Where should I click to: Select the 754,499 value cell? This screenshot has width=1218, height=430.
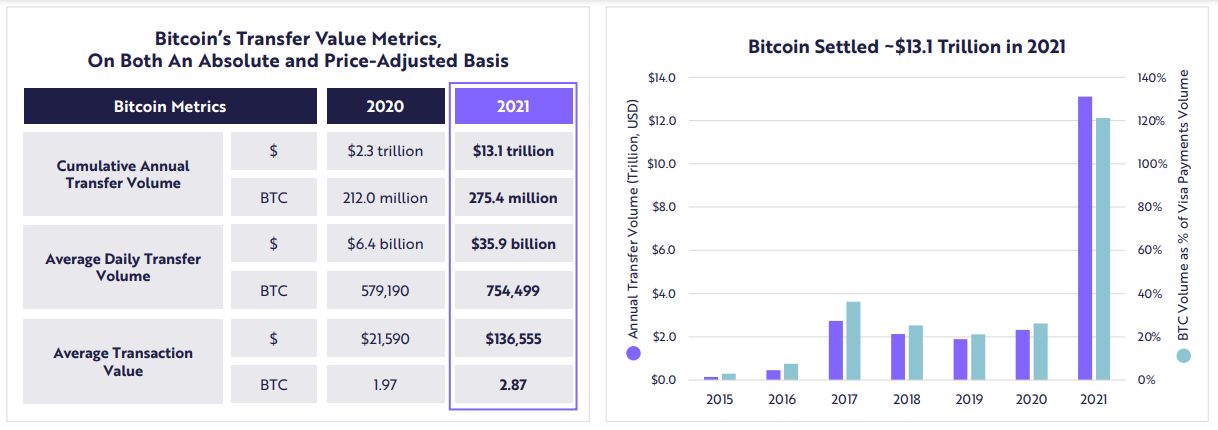[x=513, y=291]
